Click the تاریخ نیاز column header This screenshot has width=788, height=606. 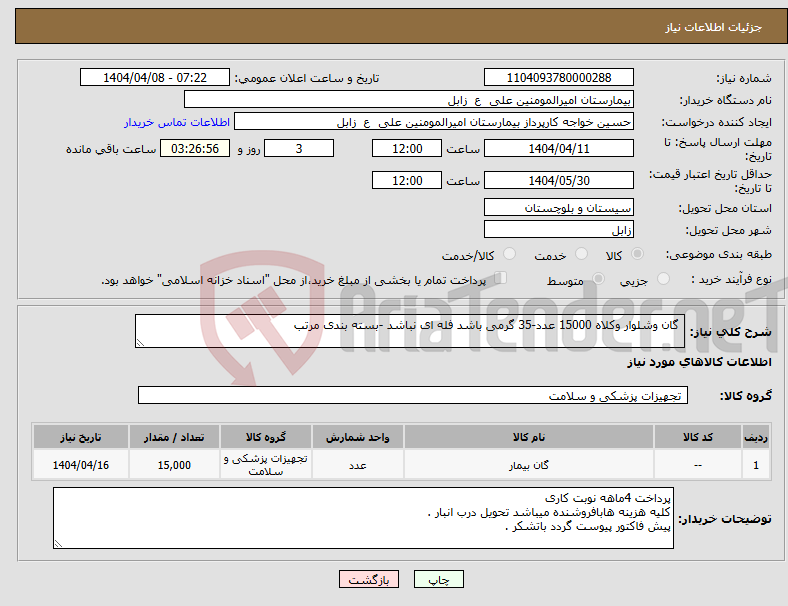[81, 437]
